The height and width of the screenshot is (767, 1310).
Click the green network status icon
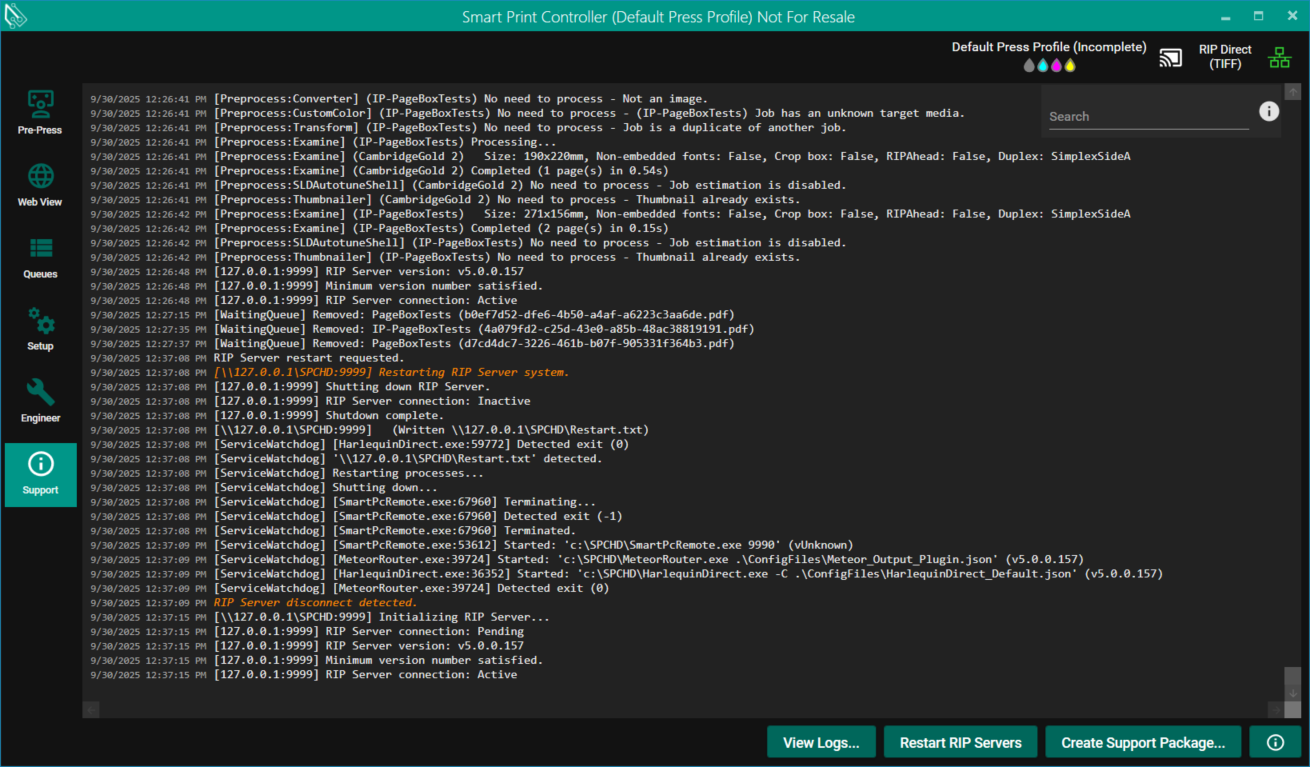point(1279,57)
